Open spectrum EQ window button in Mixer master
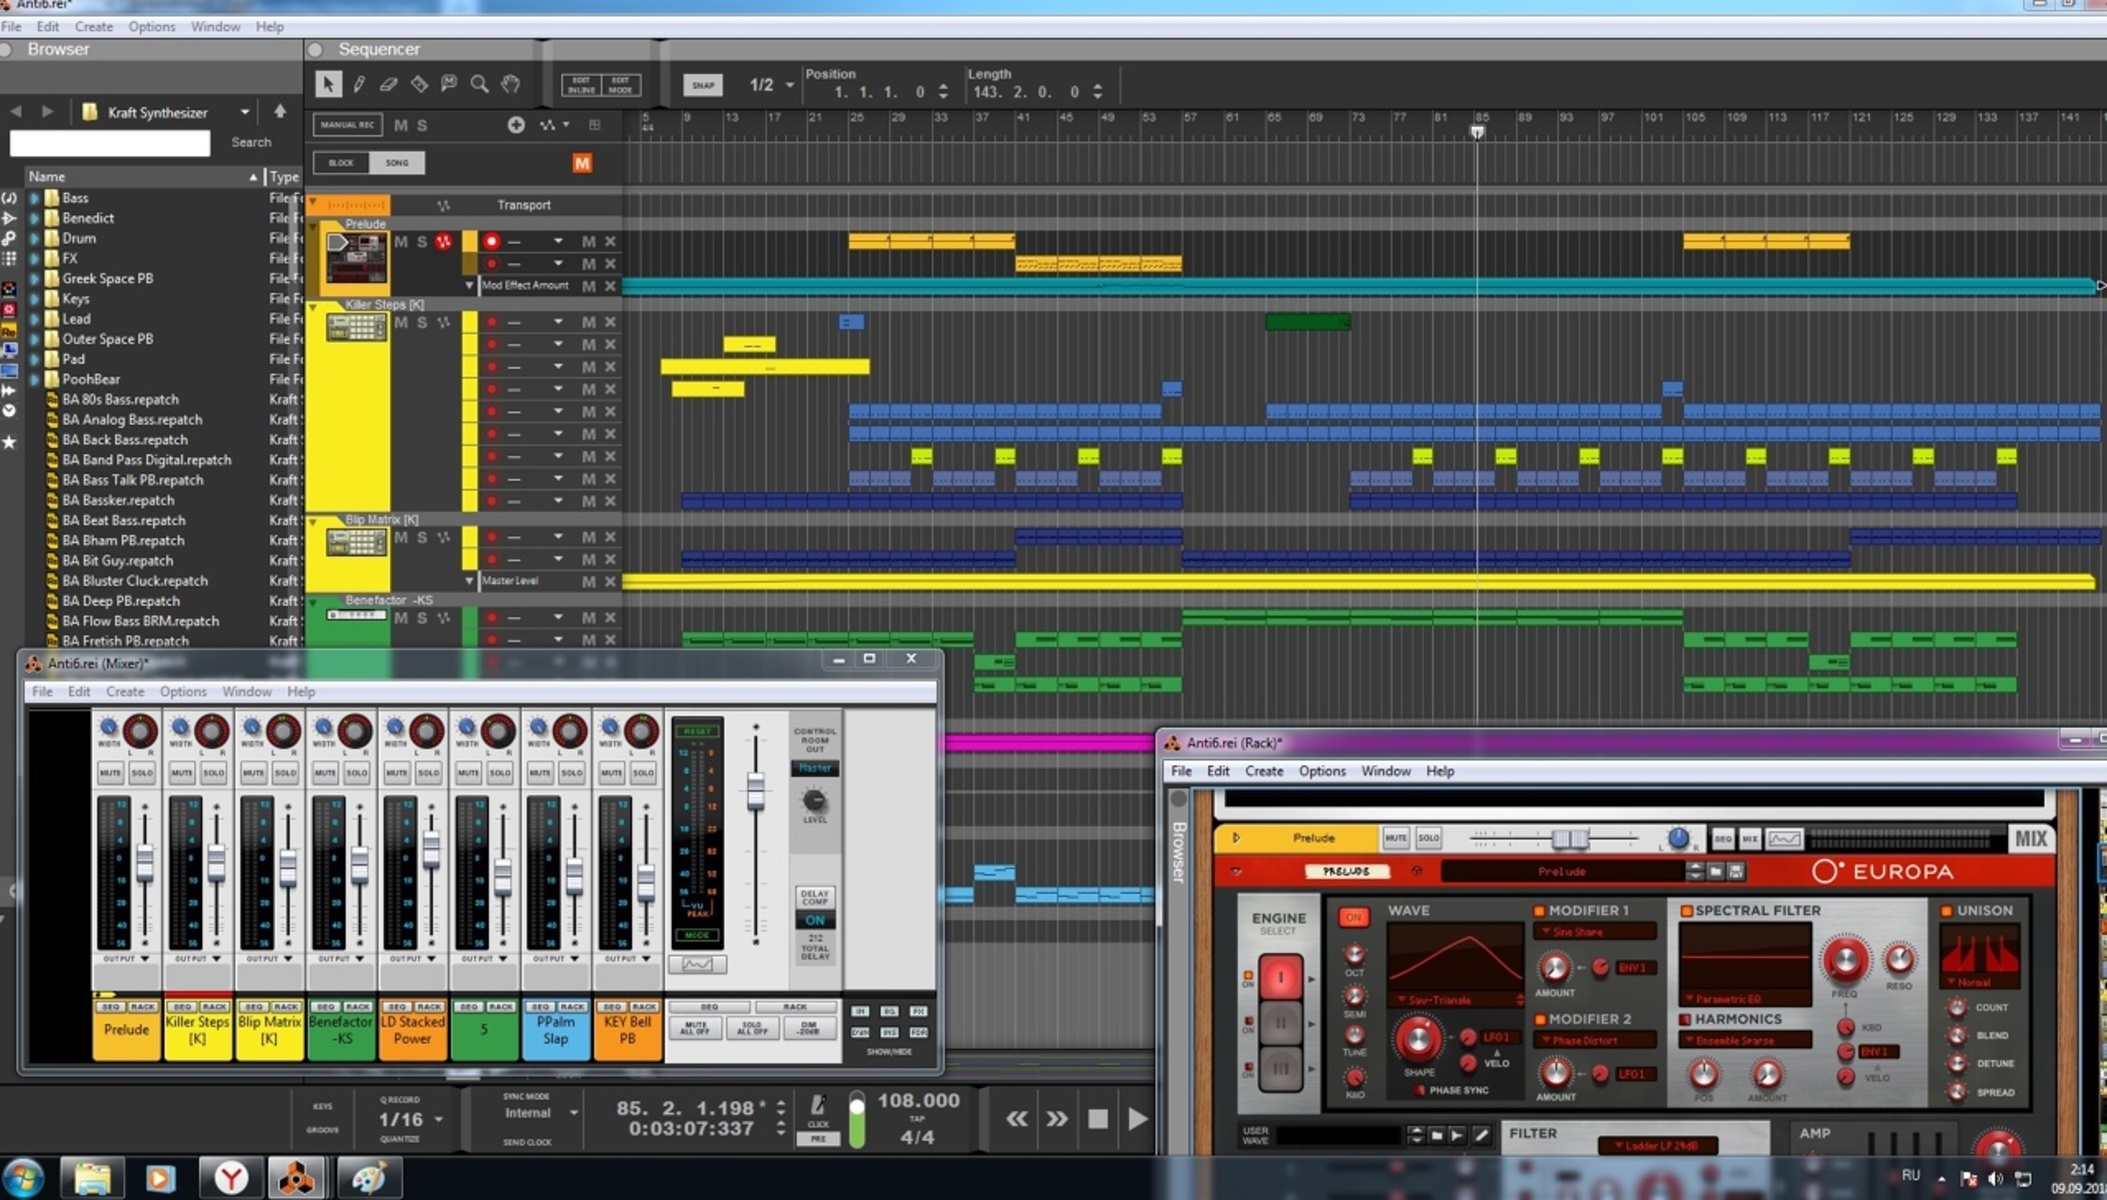Image resolution: width=2107 pixels, height=1200 pixels. [x=698, y=964]
